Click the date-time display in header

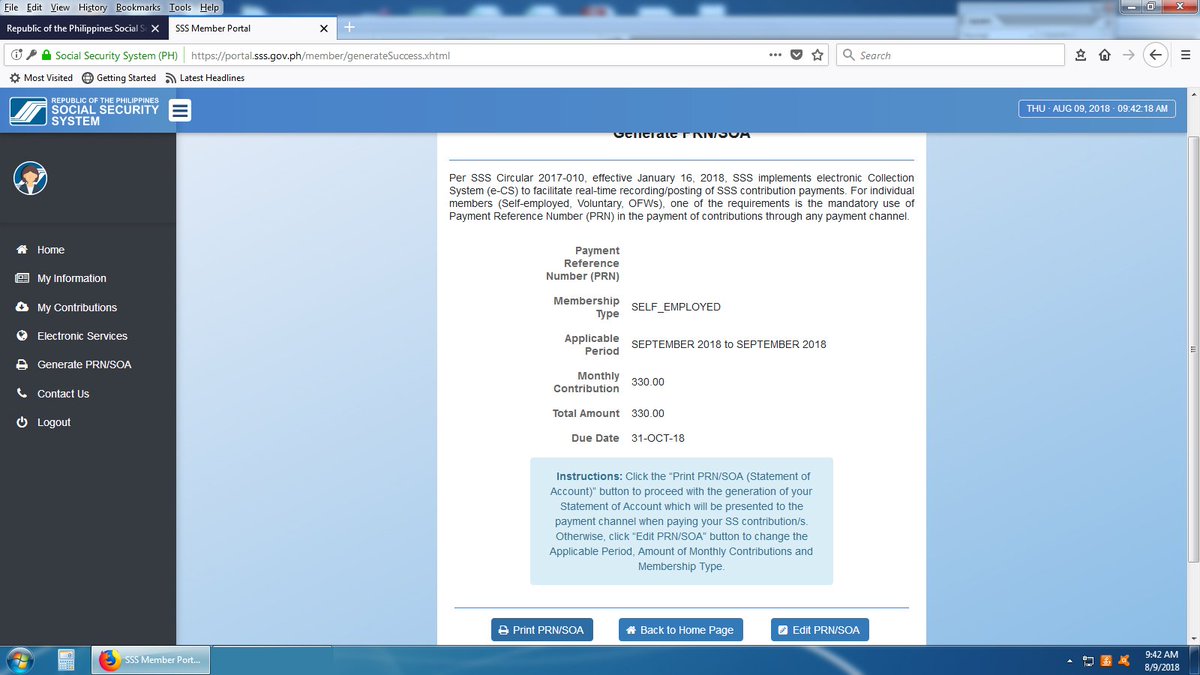pyautogui.click(x=1097, y=108)
